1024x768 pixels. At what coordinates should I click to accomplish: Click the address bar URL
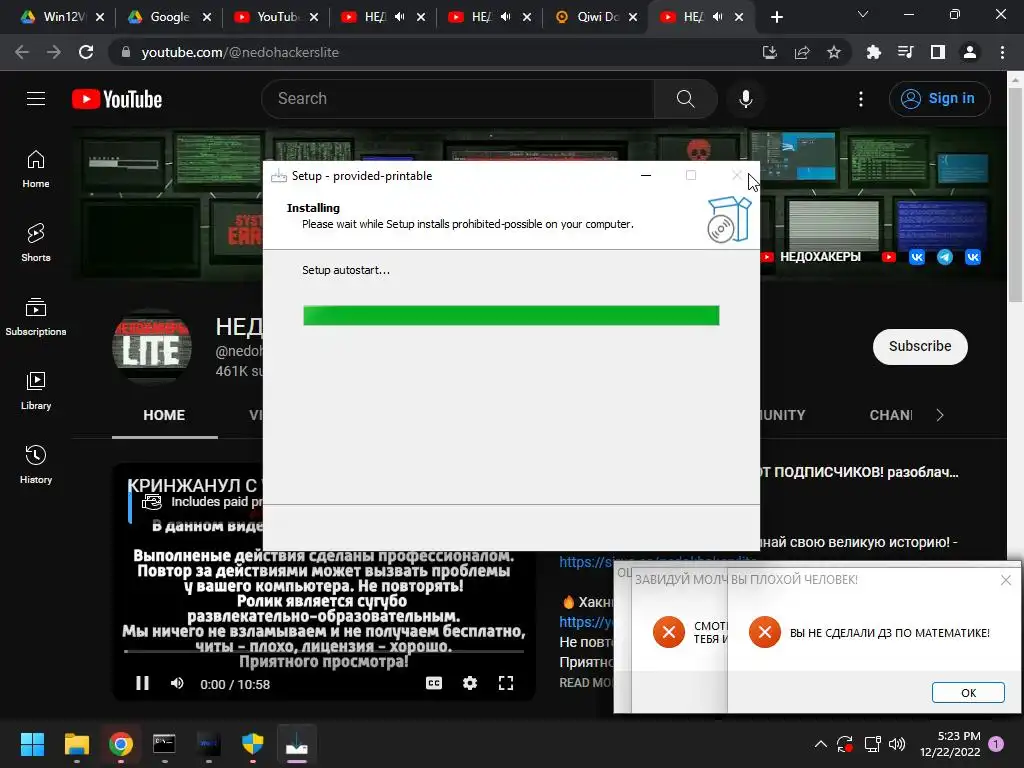tap(240, 52)
